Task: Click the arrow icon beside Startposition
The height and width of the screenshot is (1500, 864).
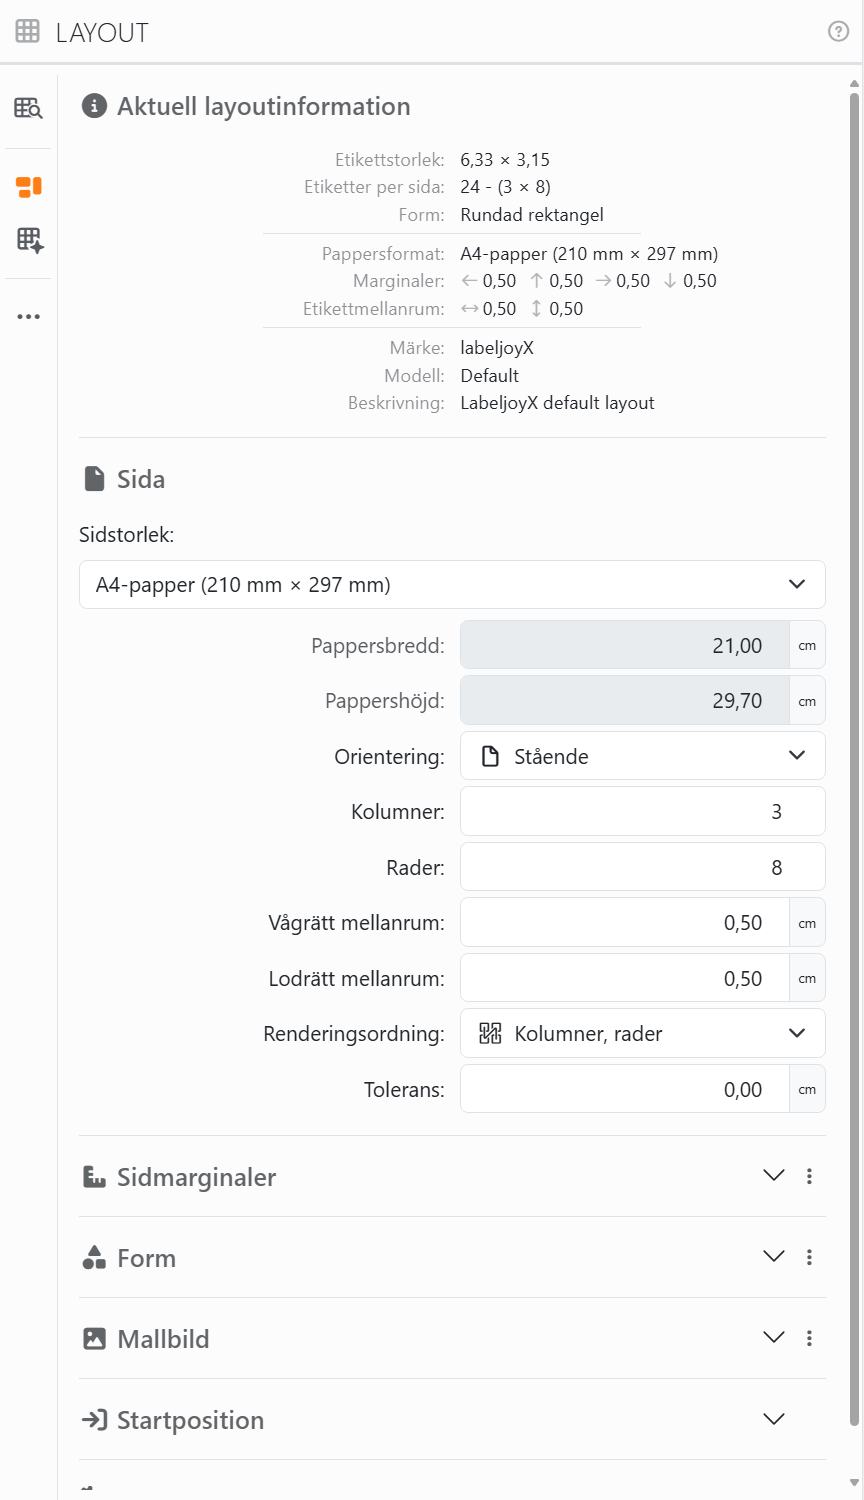Action: click(94, 1420)
